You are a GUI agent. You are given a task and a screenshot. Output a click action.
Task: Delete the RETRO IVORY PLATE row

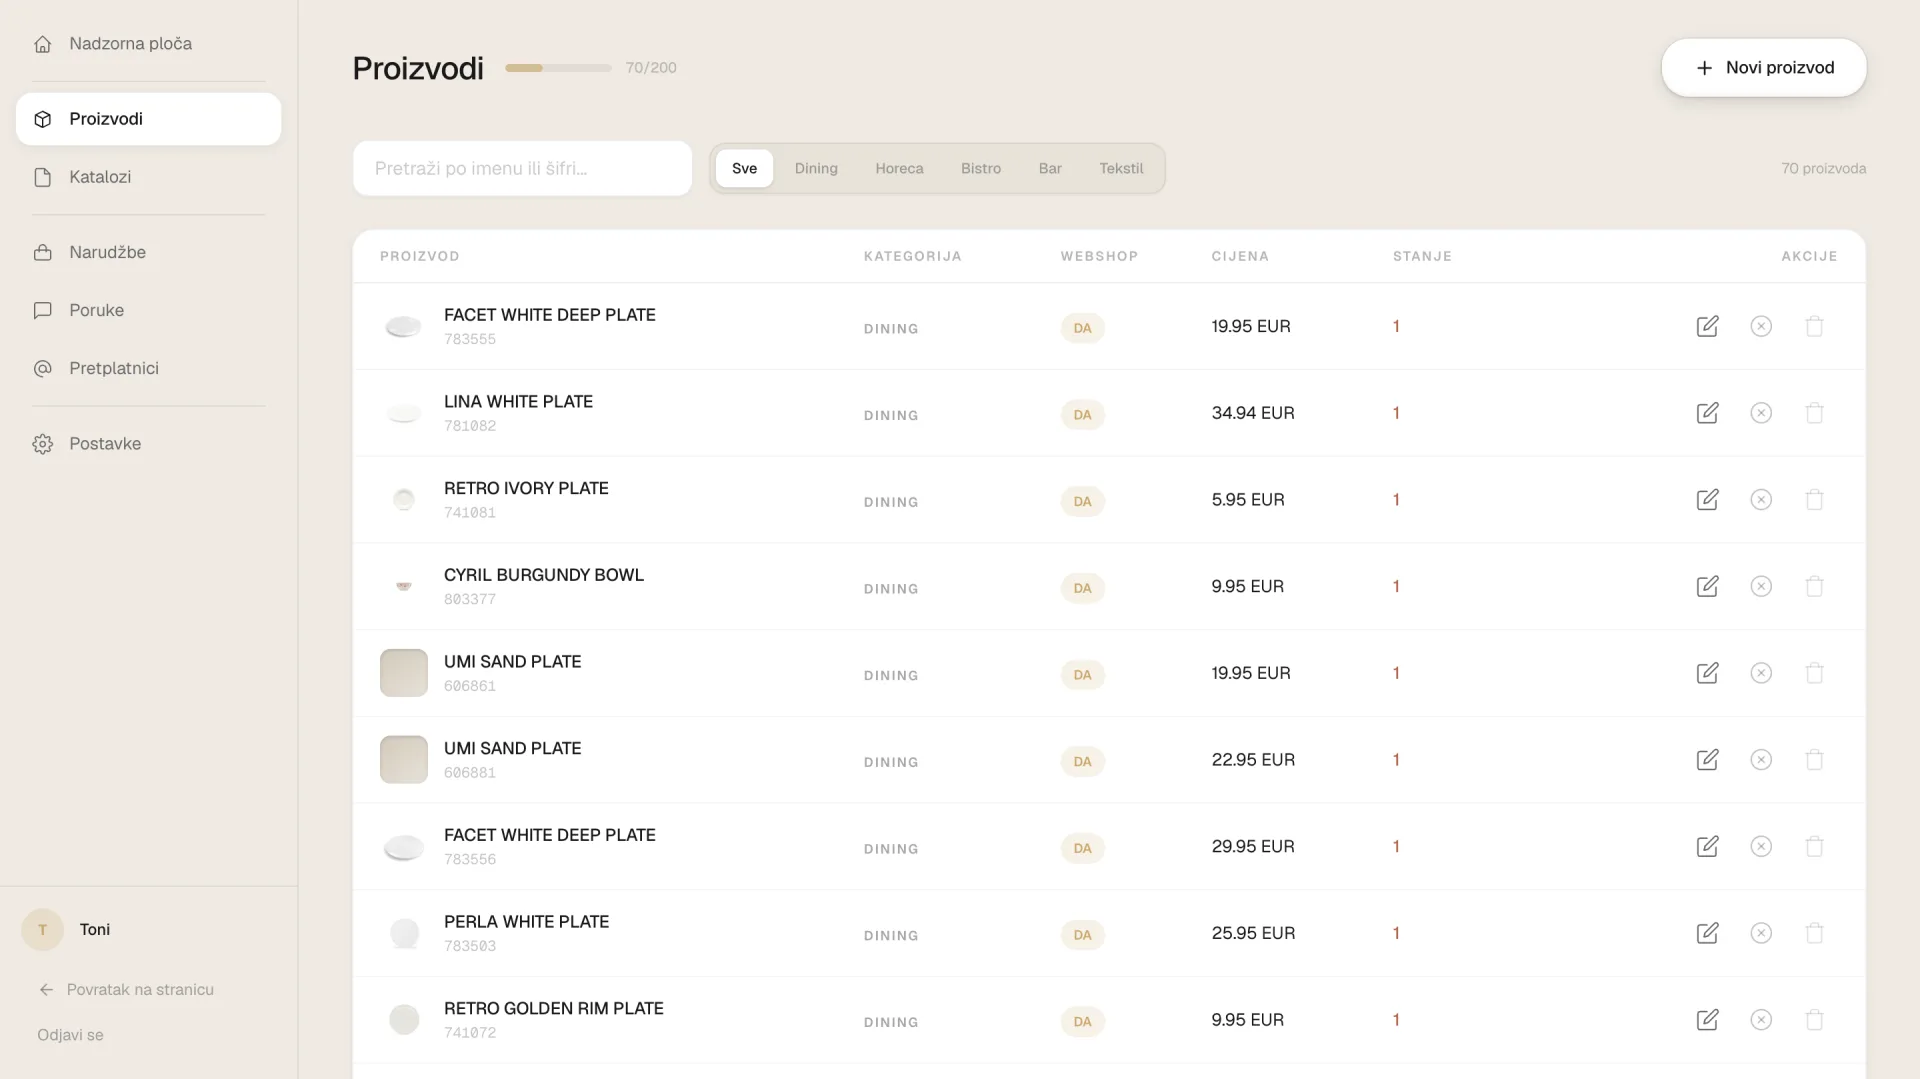click(x=1814, y=500)
